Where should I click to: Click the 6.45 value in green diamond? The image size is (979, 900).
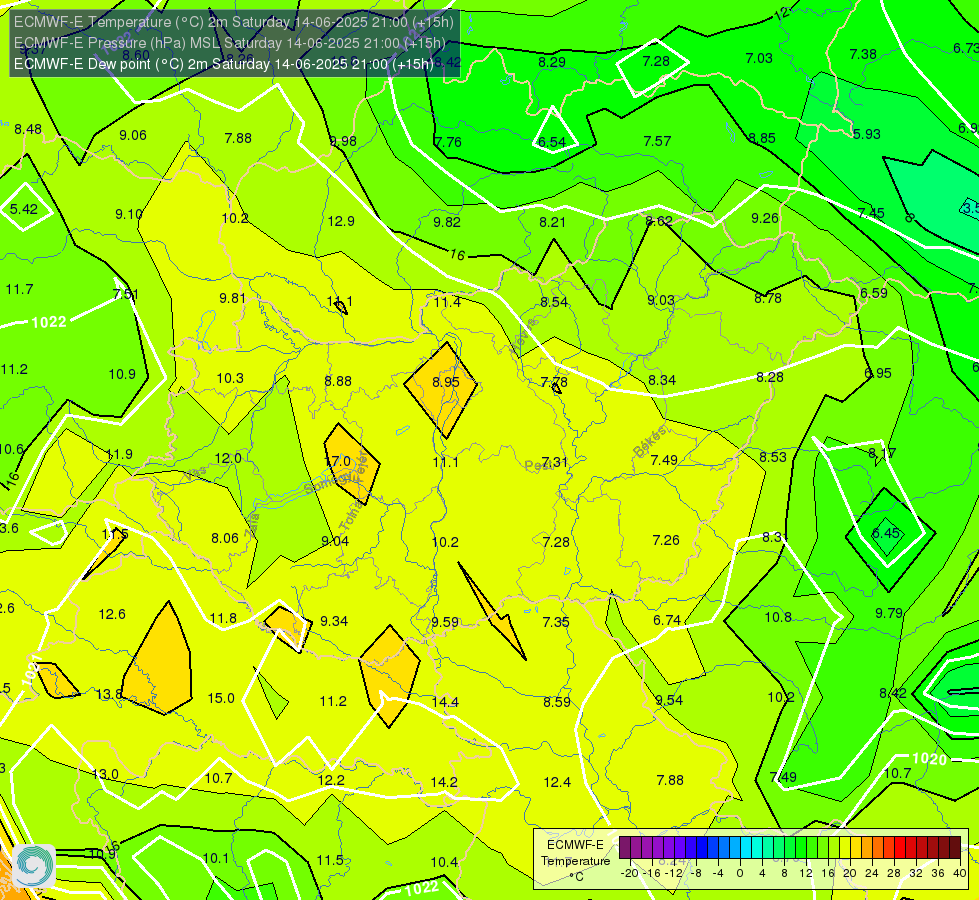pyautogui.click(x=886, y=533)
